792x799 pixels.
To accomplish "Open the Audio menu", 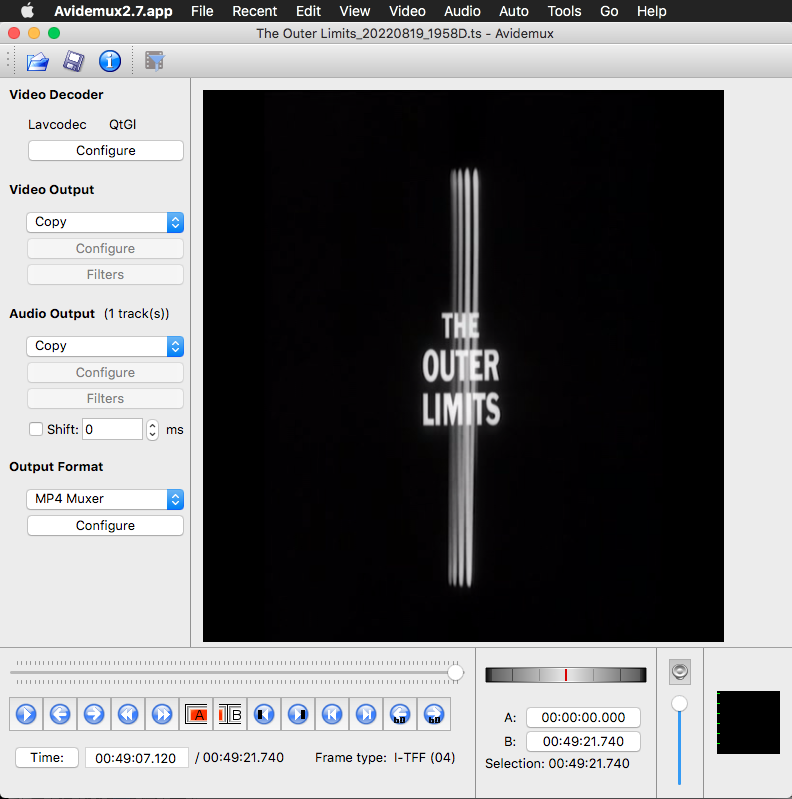I will [x=462, y=11].
